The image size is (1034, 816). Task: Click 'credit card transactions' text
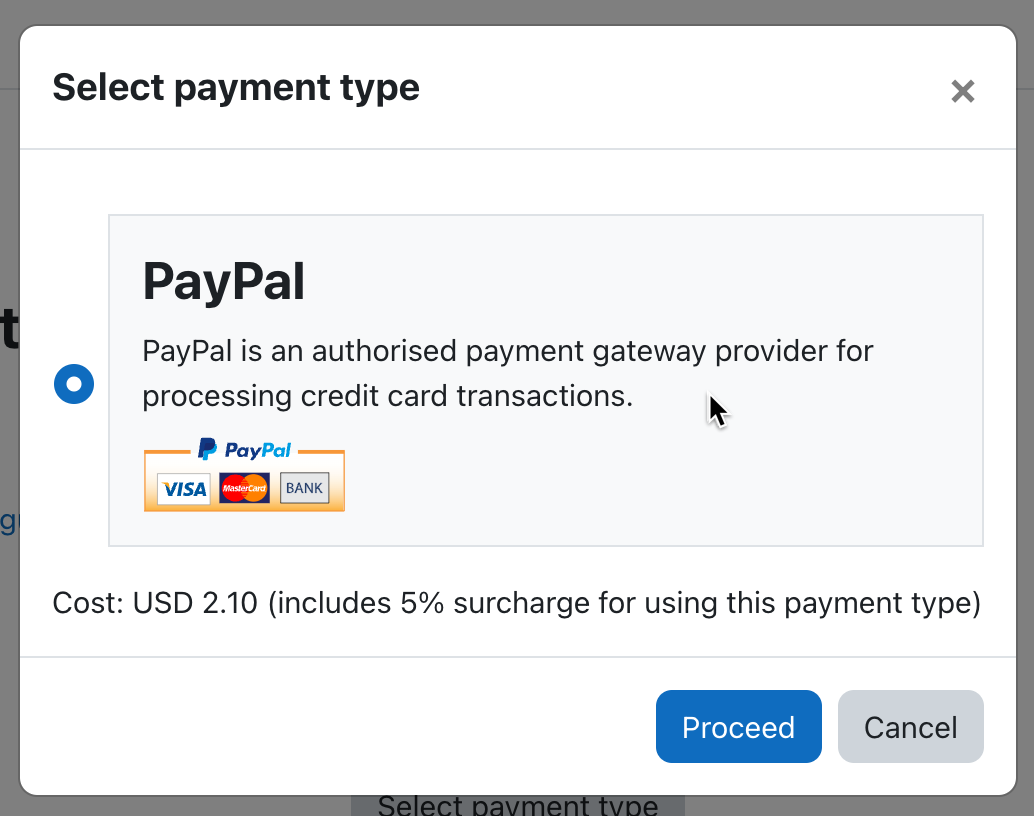click(x=466, y=396)
